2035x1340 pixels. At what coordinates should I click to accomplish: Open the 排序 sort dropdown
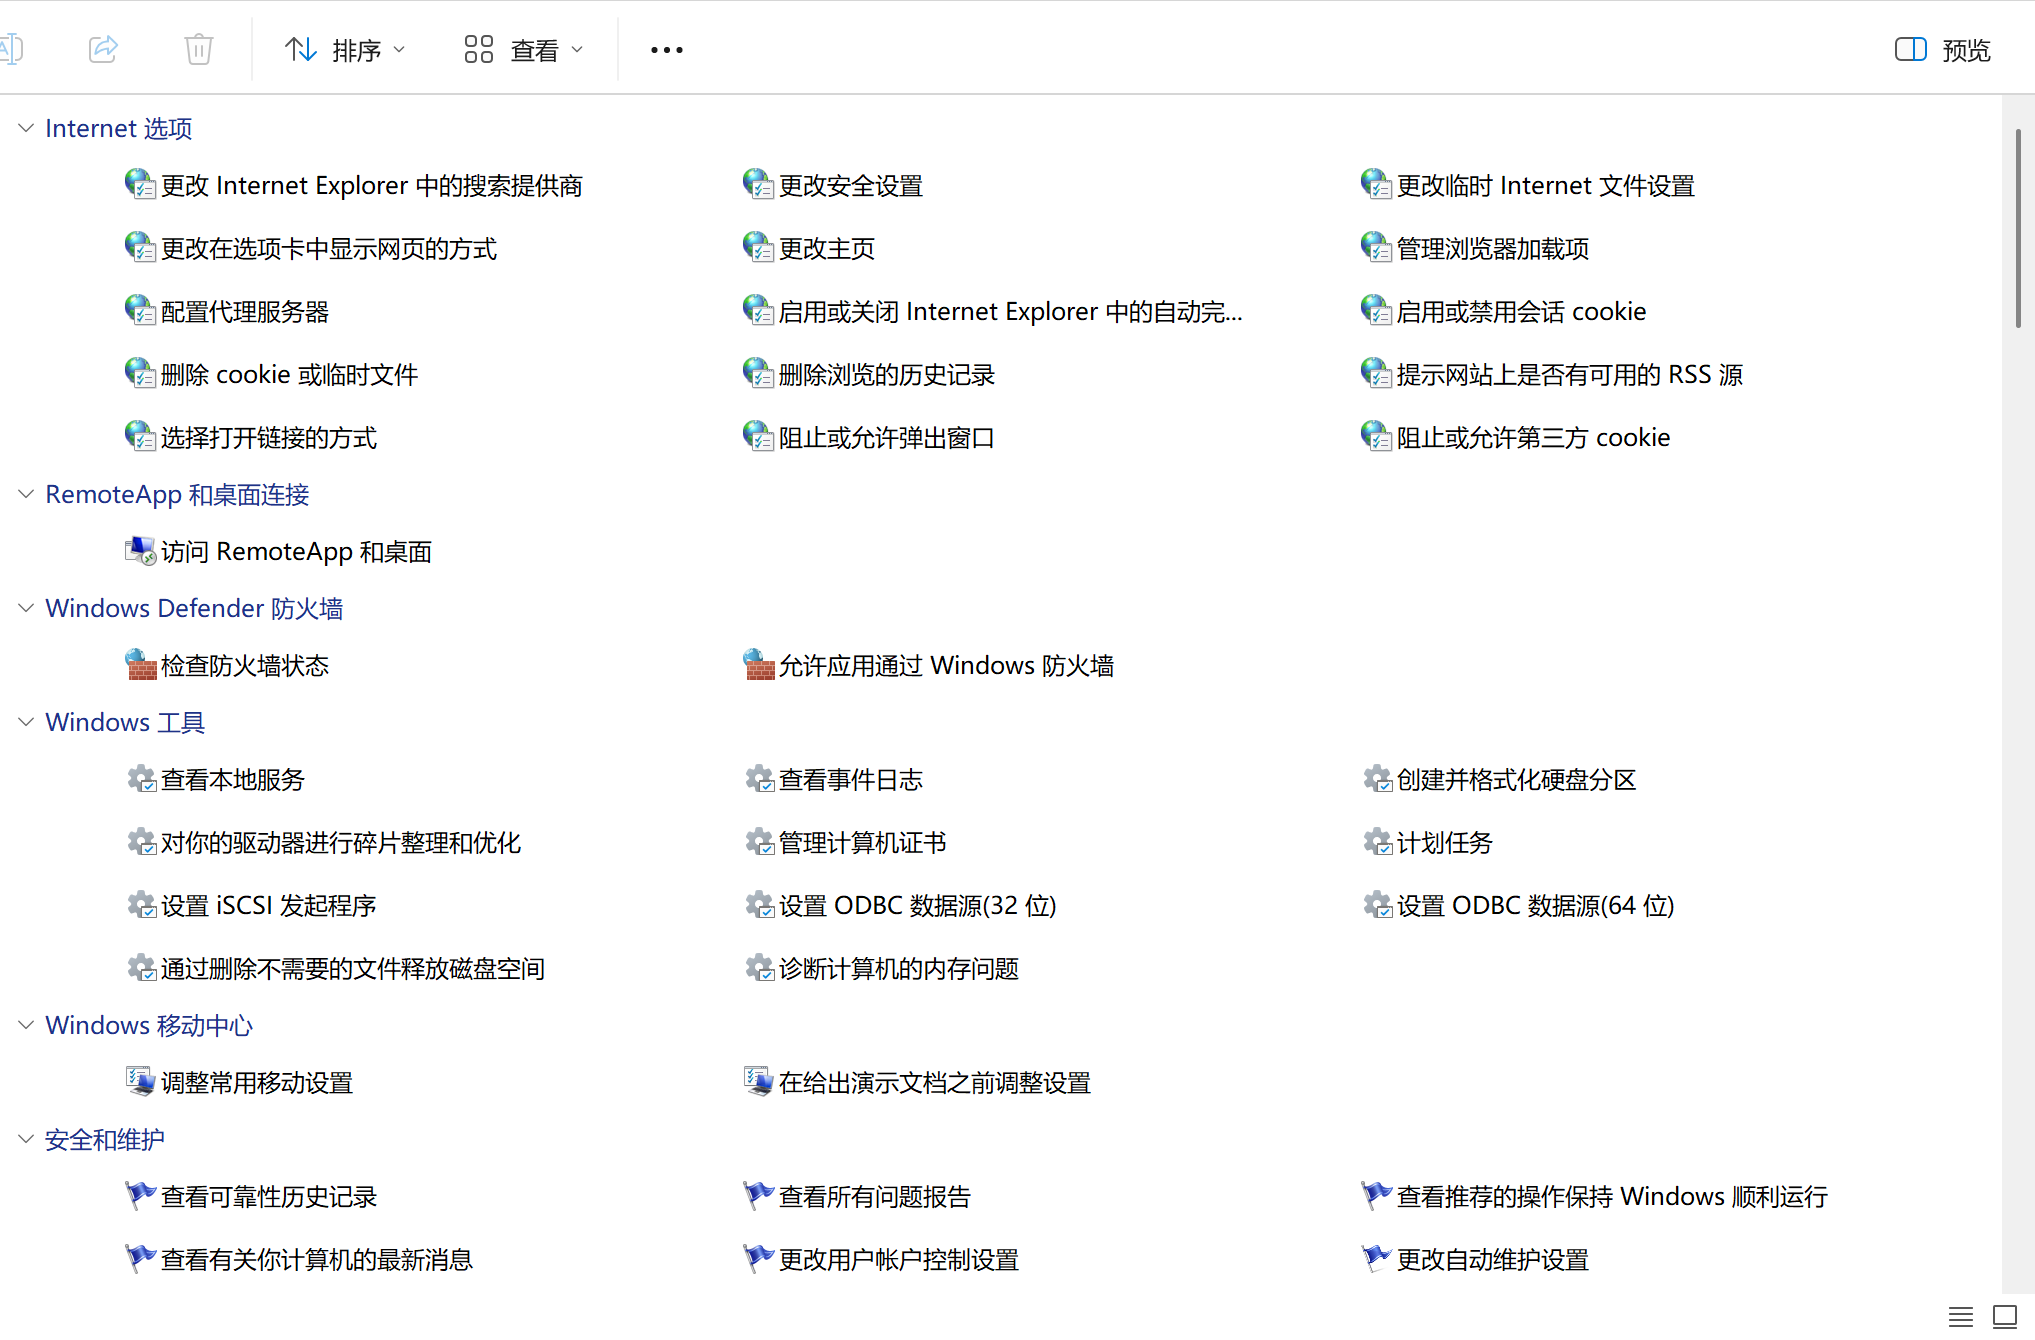pyautogui.click(x=345, y=50)
